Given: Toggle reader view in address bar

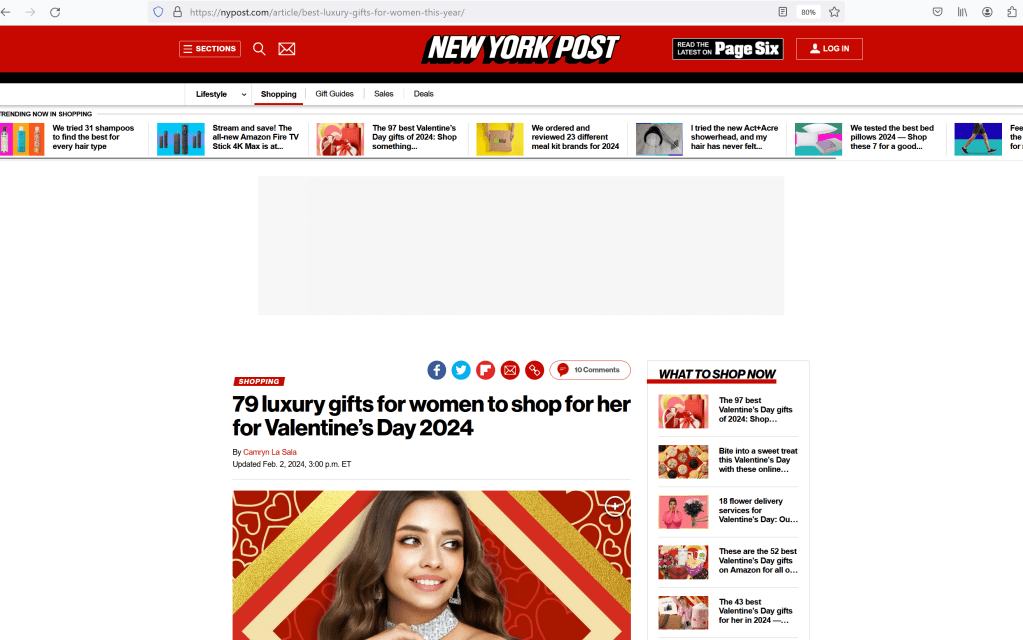Looking at the screenshot, I should click(782, 12).
